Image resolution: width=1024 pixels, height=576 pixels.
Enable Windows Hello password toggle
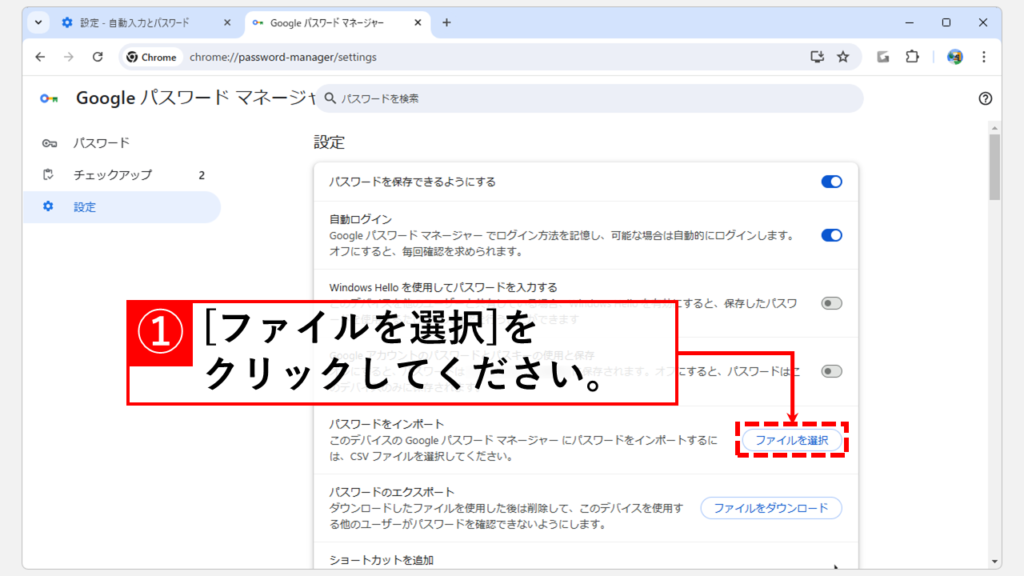[x=831, y=303]
